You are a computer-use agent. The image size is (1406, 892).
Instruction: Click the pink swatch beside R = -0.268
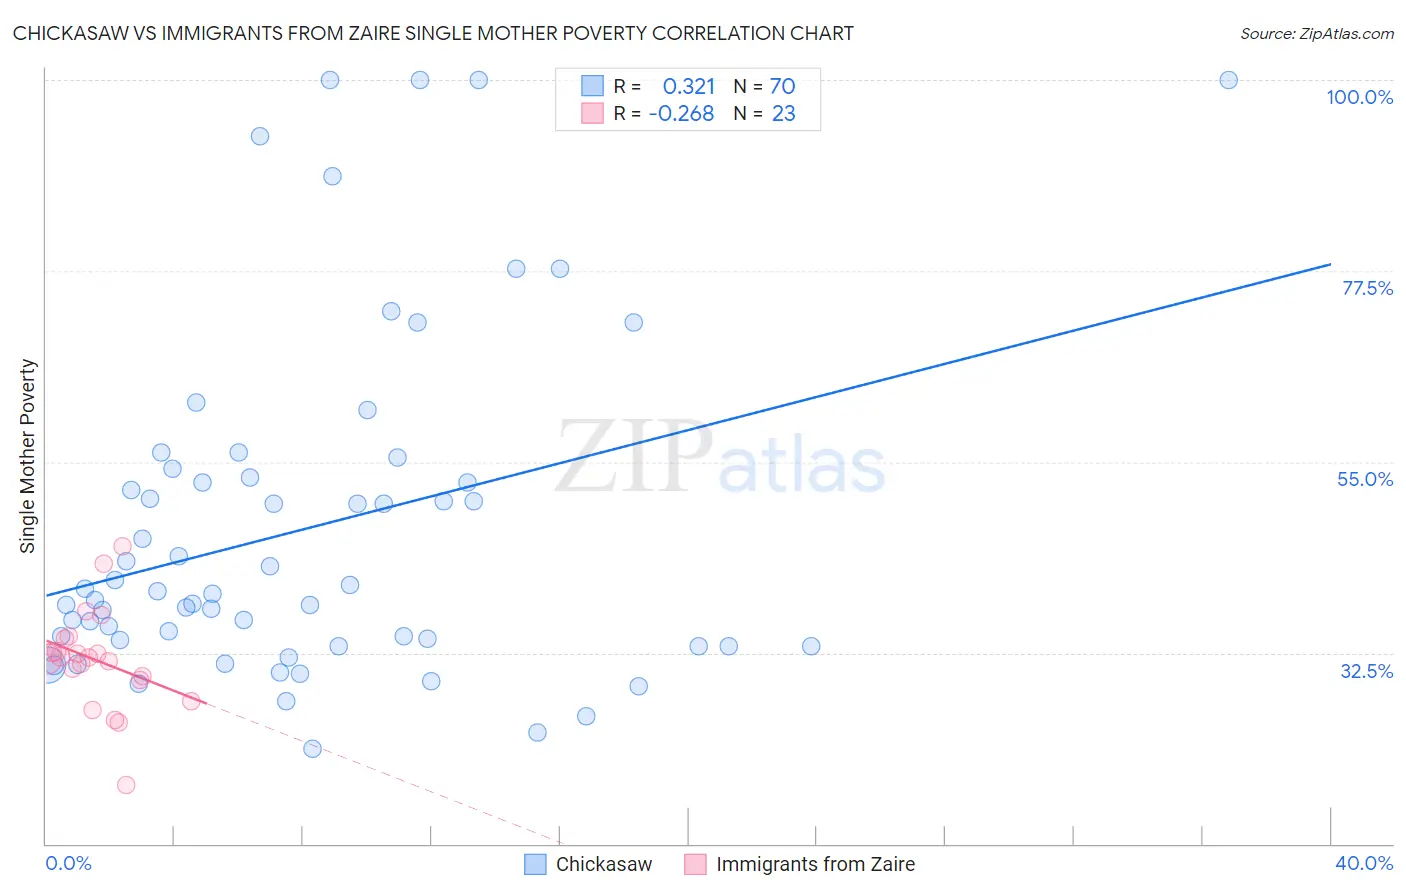[592, 113]
